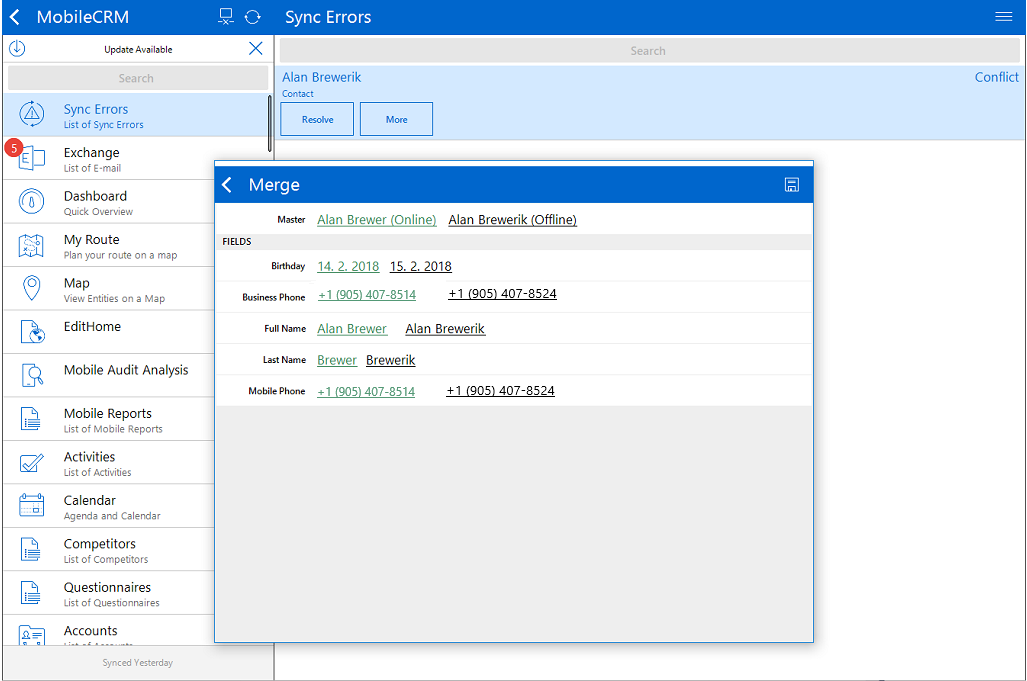Click the Accounts card icon
The image size is (1027, 681).
31,635
